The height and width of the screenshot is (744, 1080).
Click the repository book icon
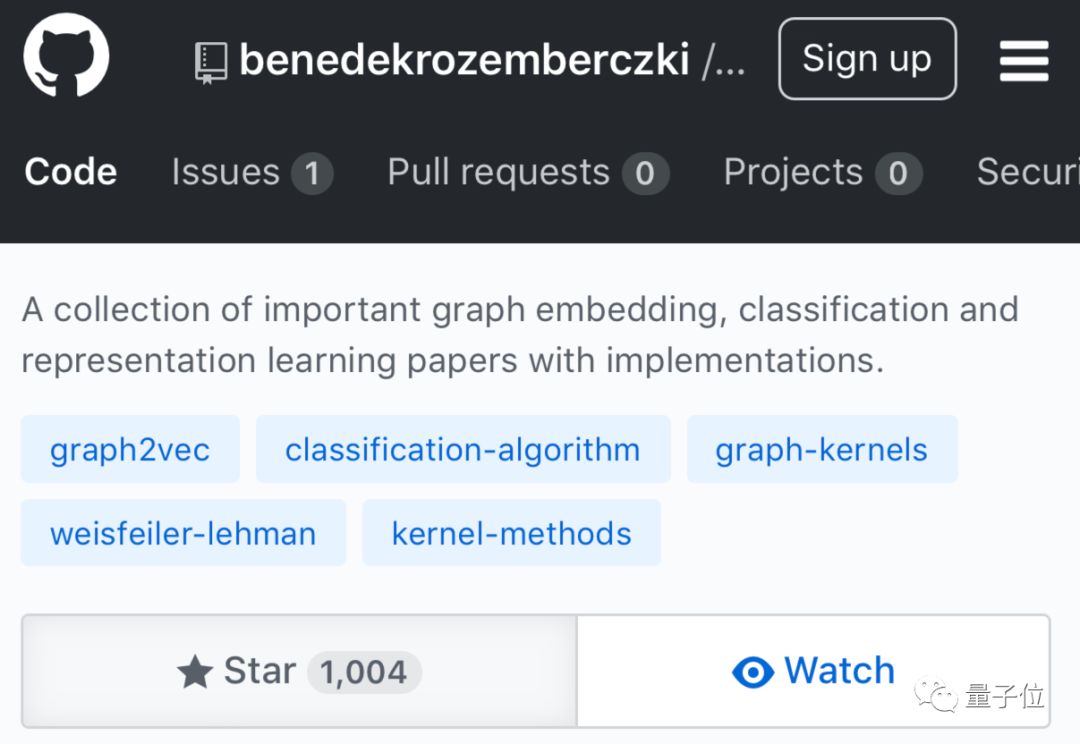click(212, 62)
